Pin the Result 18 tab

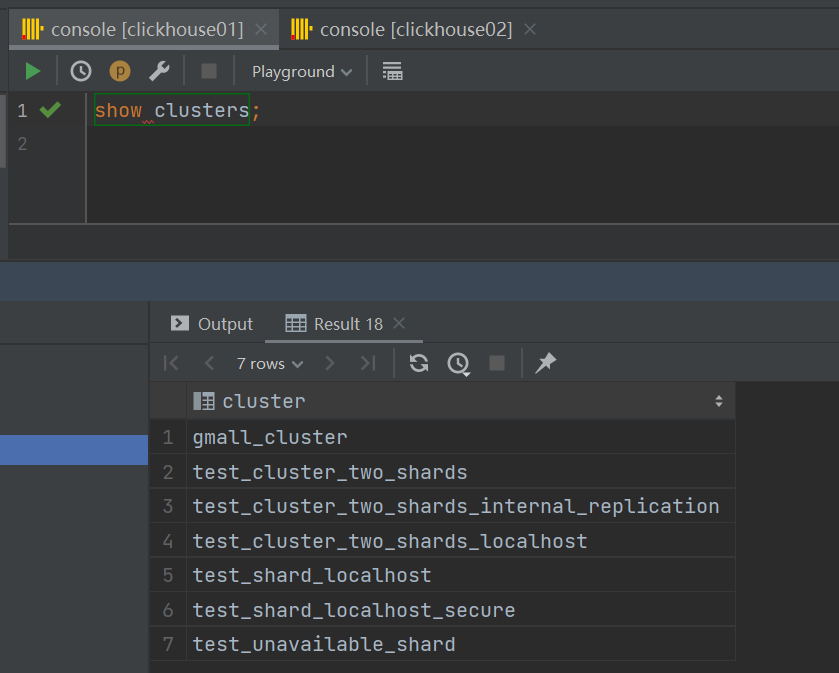(545, 363)
